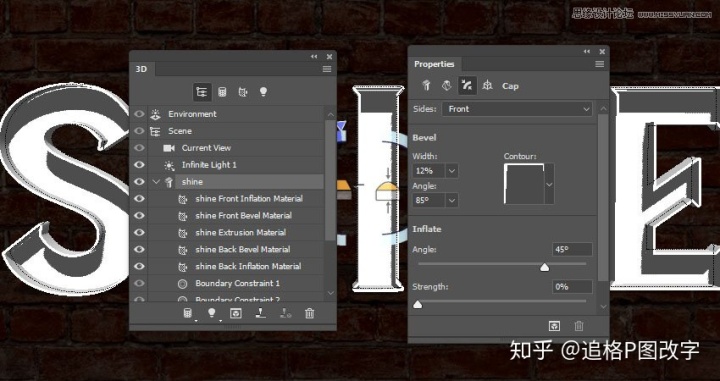Viewport: 720px width, 381px height.
Task: Select shine Front Bevel Material row
Action: tap(236, 216)
